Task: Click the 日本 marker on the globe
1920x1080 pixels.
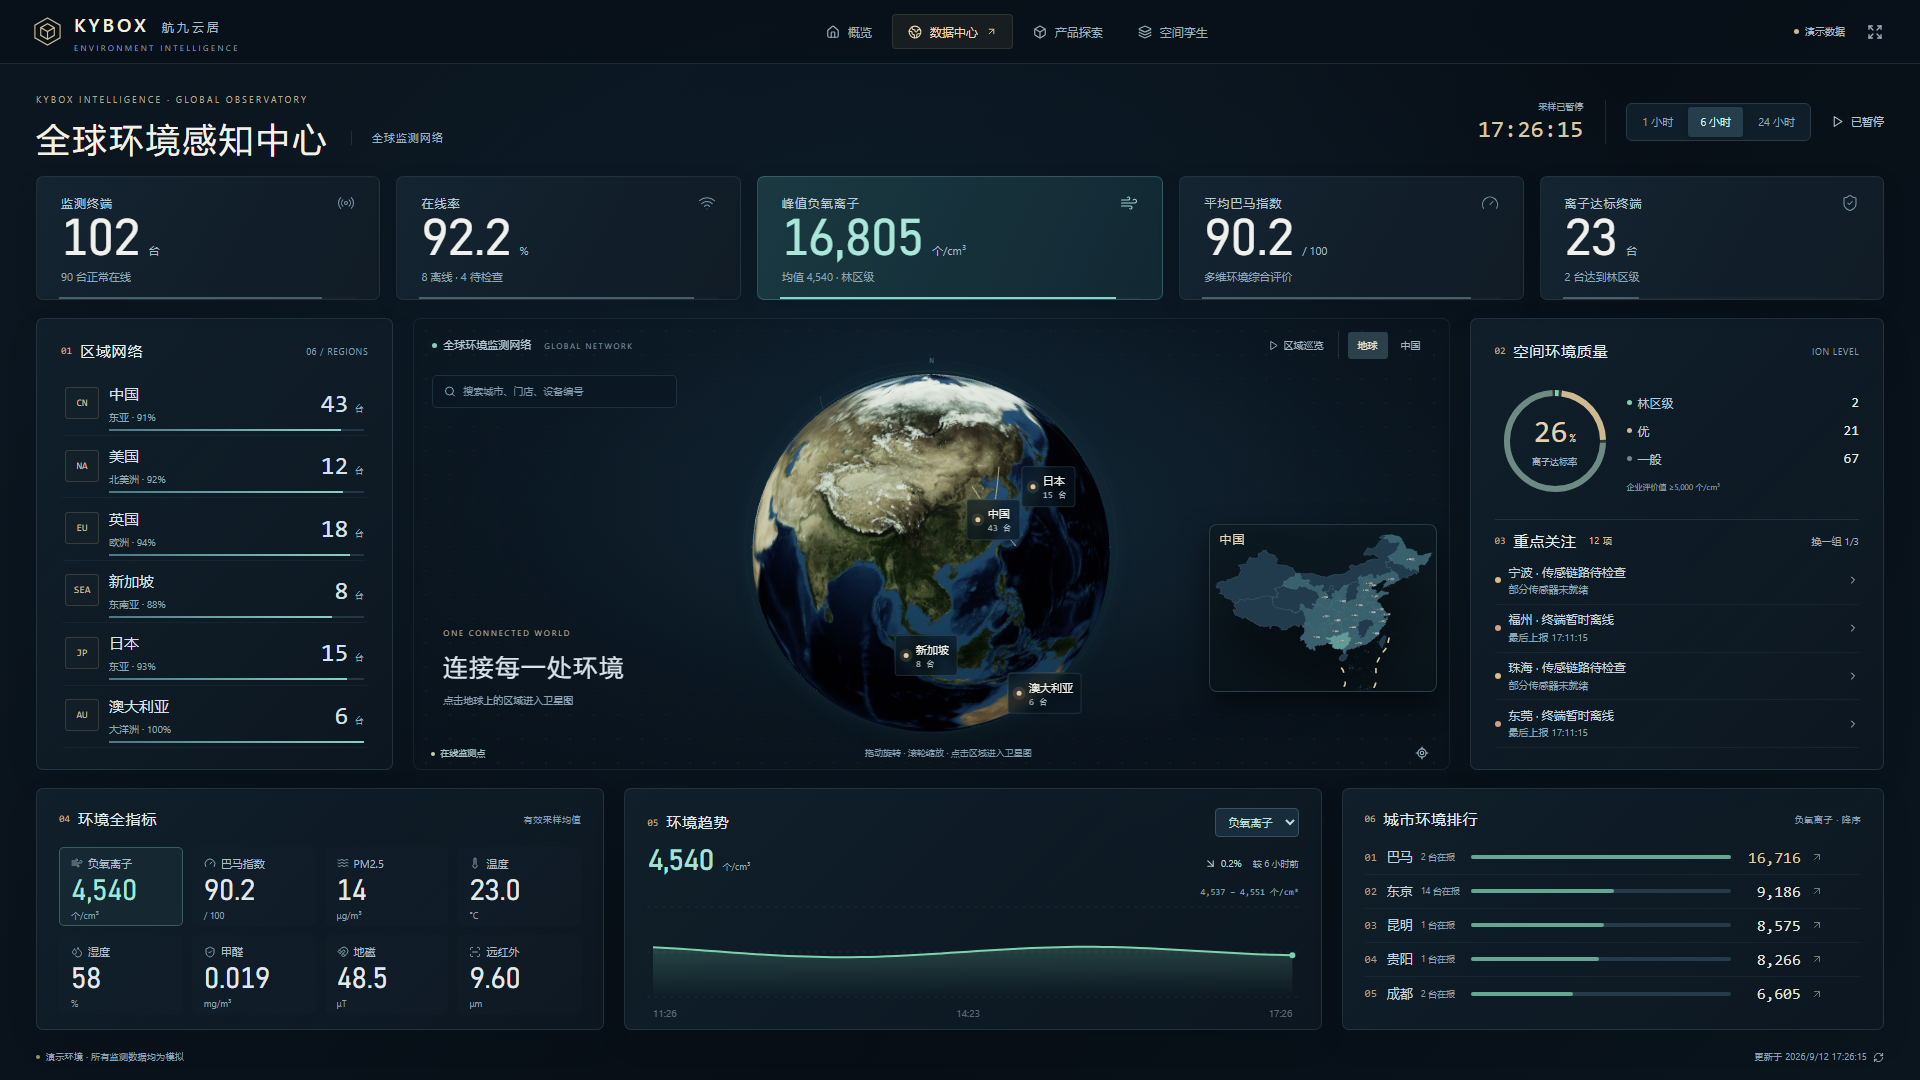Action: pos(1050,487)
